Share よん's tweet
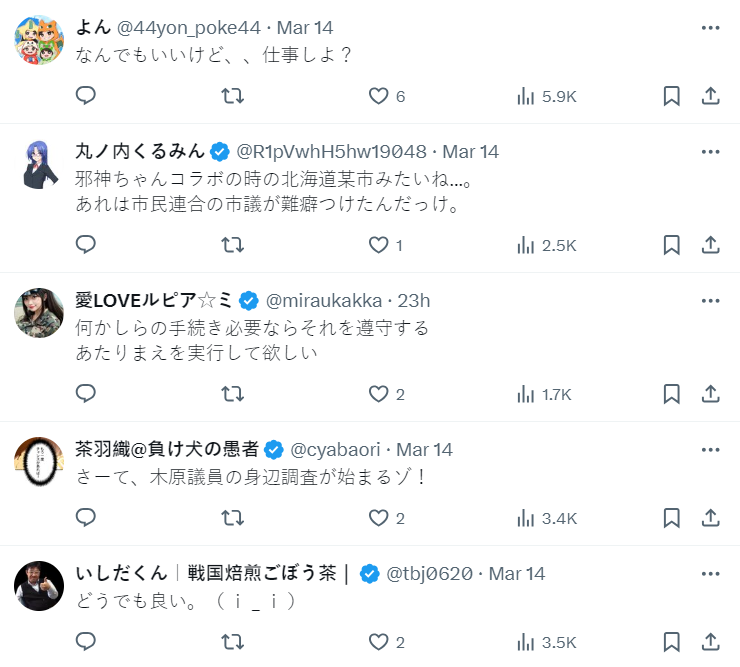740x667 pixels. (x=711, y=96)
